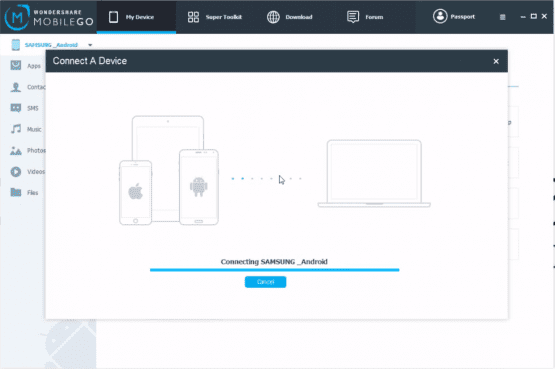The height and width of the screenshot is (369, 555).
Task: Open the Super Toolkit tab
Action: coord(215,17)
